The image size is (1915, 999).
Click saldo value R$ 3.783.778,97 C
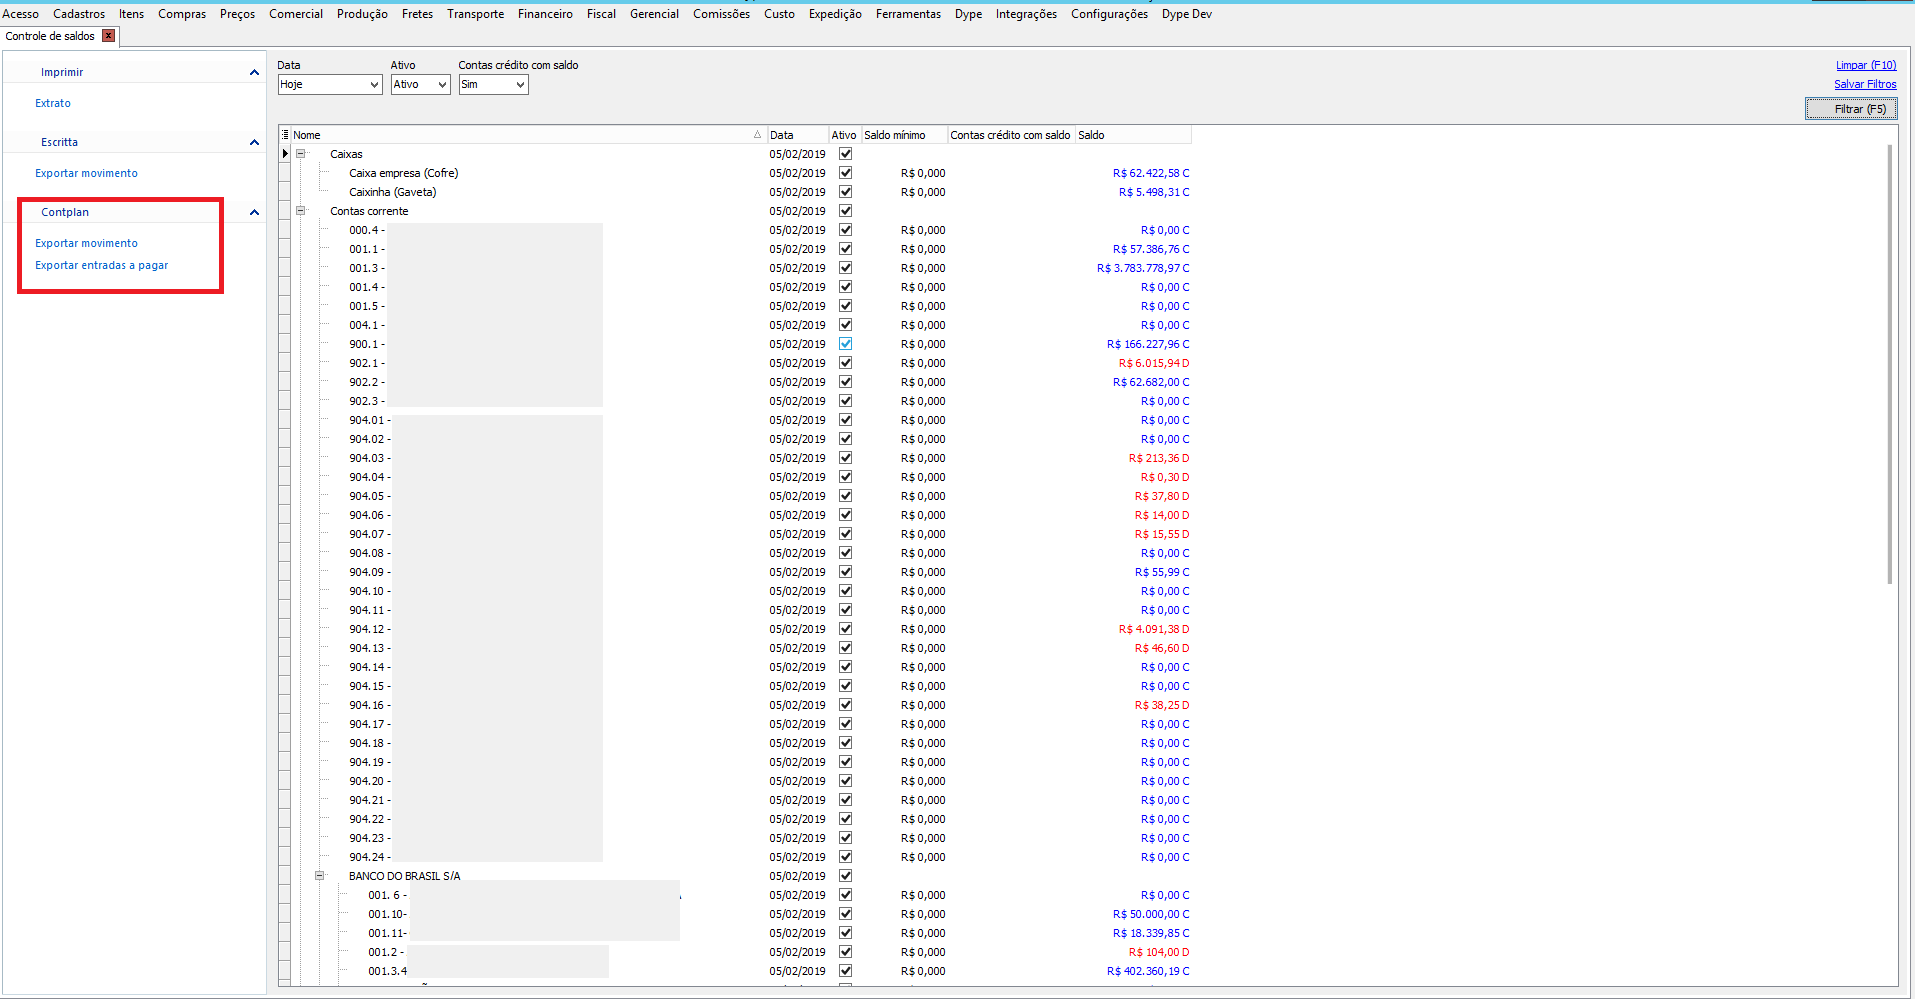tap(1143, 268)
